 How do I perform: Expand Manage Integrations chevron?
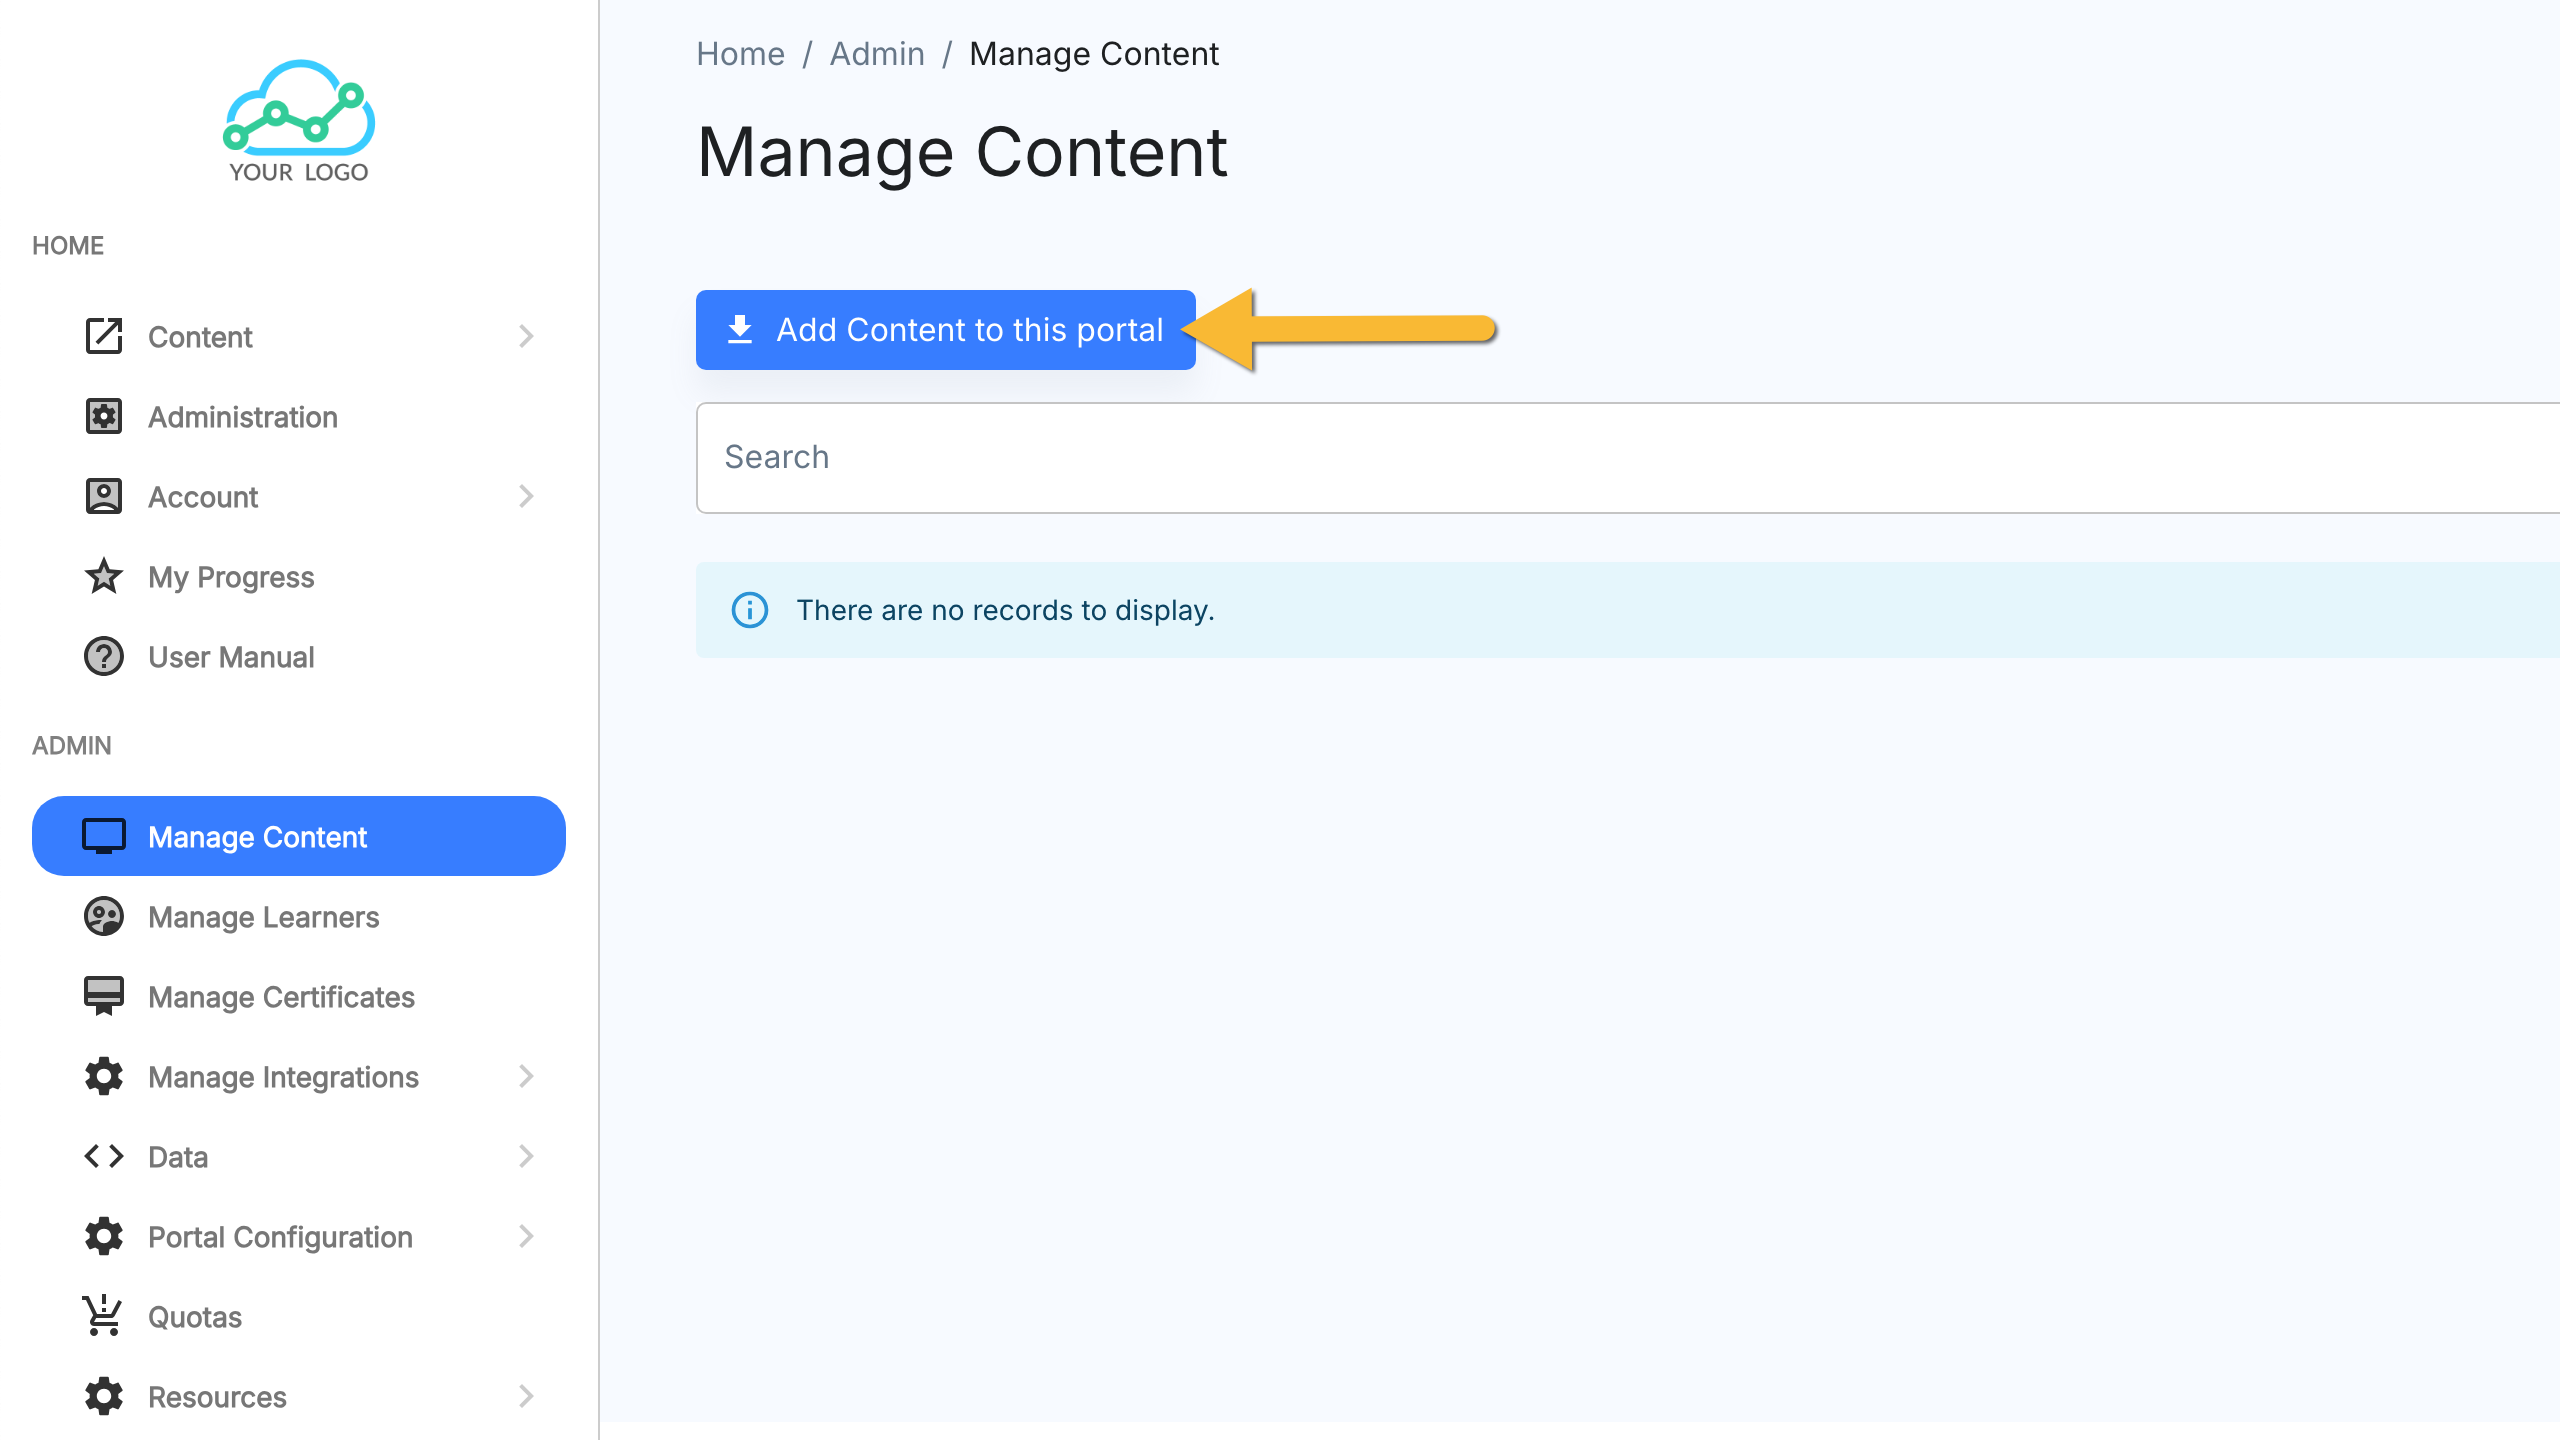[x=526, y=1076]
